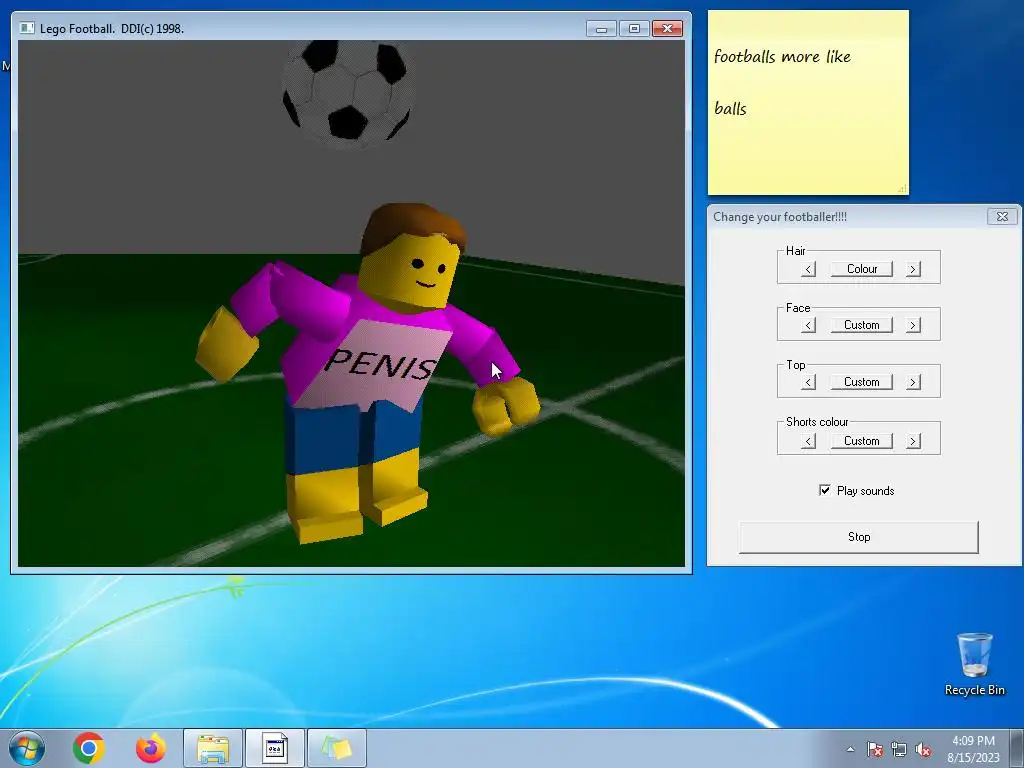Screen dimensions: 1024x768
Task: Switch to the Lego Football taskbar item
Action: [275, 748]
